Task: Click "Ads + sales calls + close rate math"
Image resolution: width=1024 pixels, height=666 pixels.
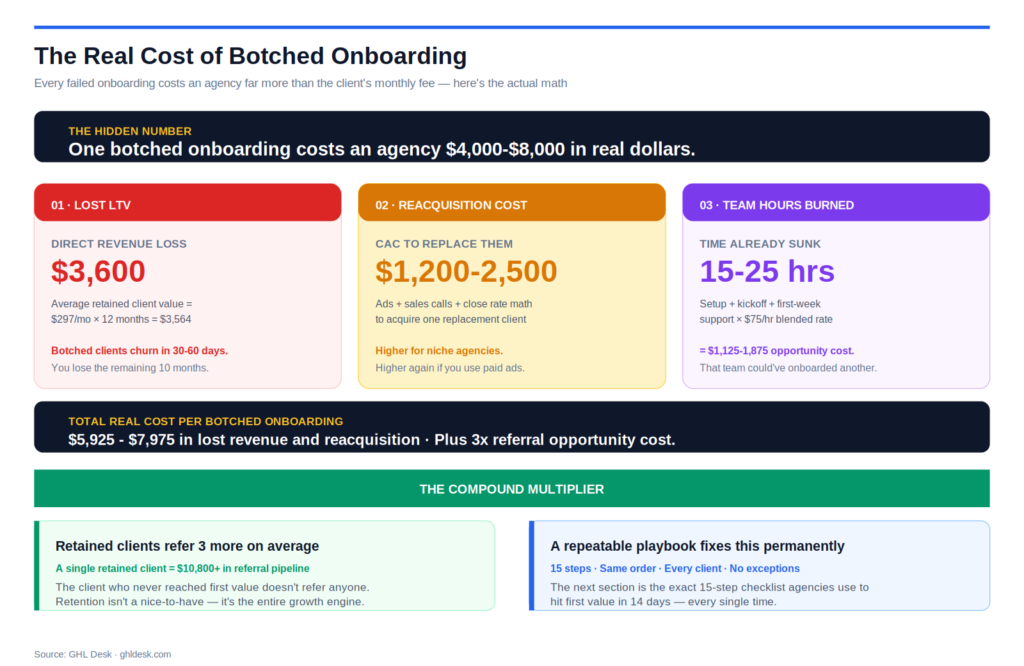Action: click(x=454, y=304)
